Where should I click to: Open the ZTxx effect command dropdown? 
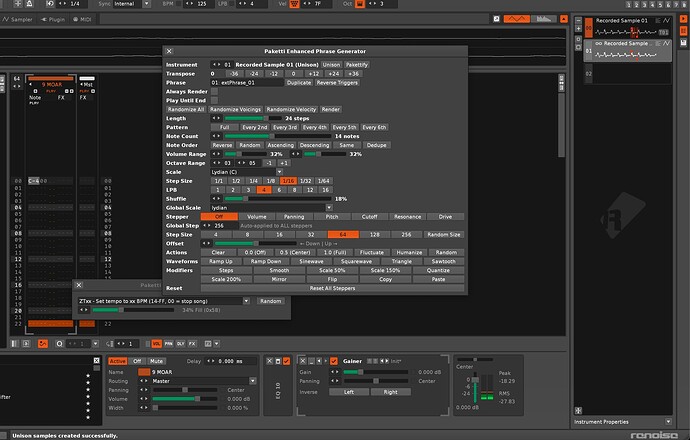[164, 301]
